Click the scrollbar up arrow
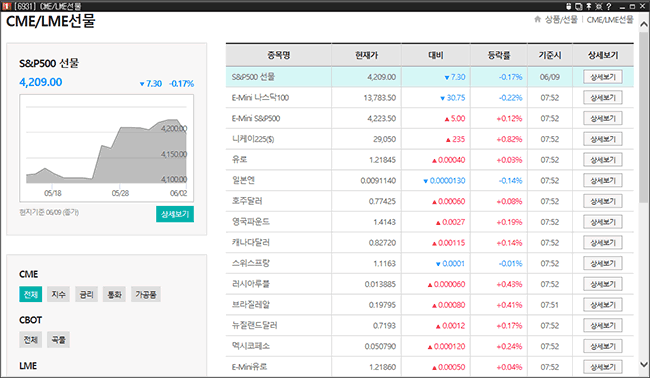Screen dimensions: 650x378 point(644,24)
